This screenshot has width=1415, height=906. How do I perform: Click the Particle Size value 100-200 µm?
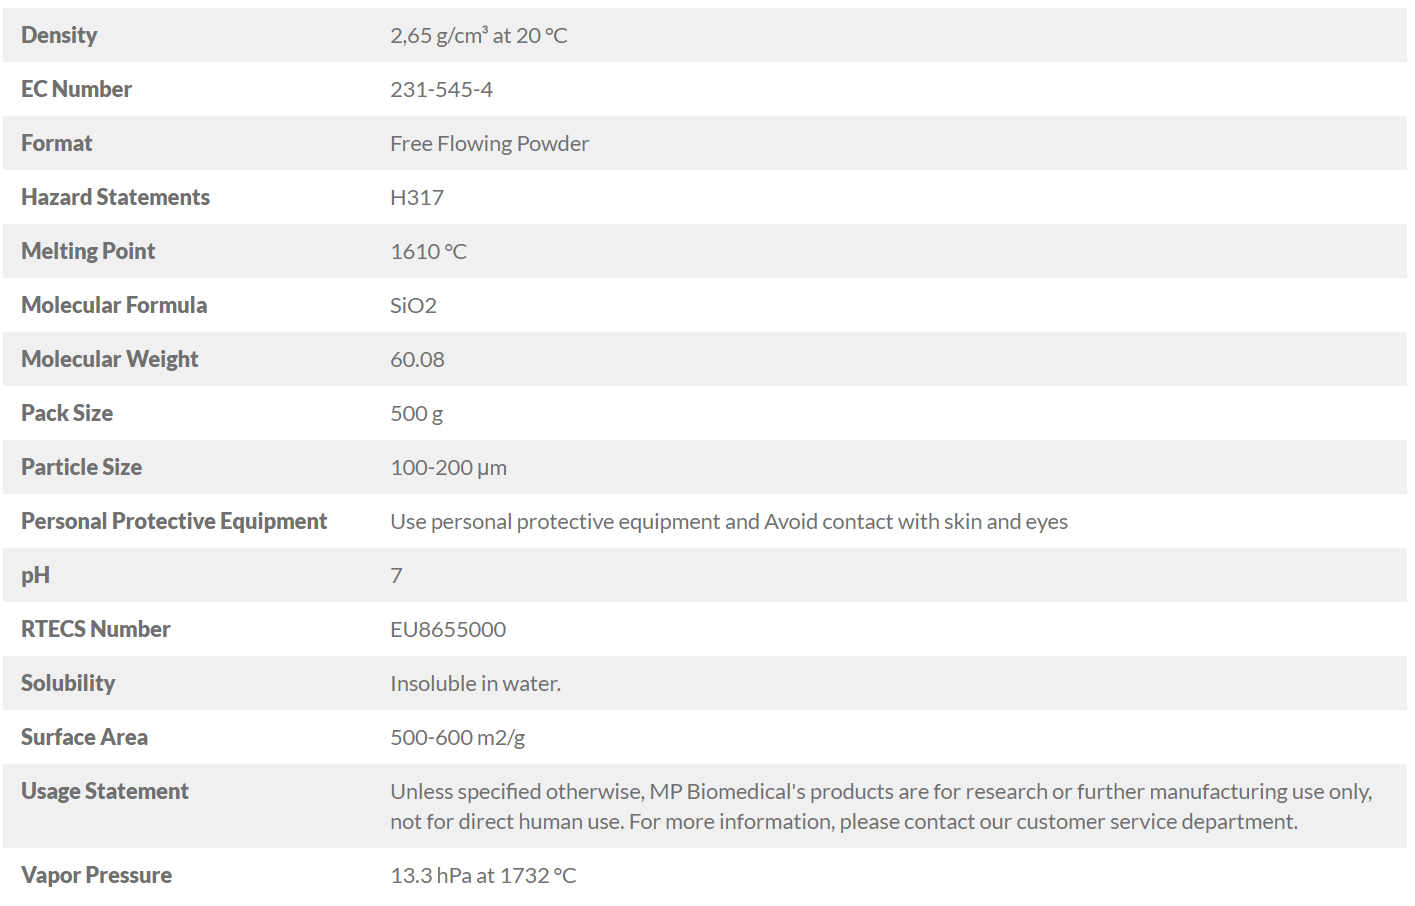coord(448,467)
